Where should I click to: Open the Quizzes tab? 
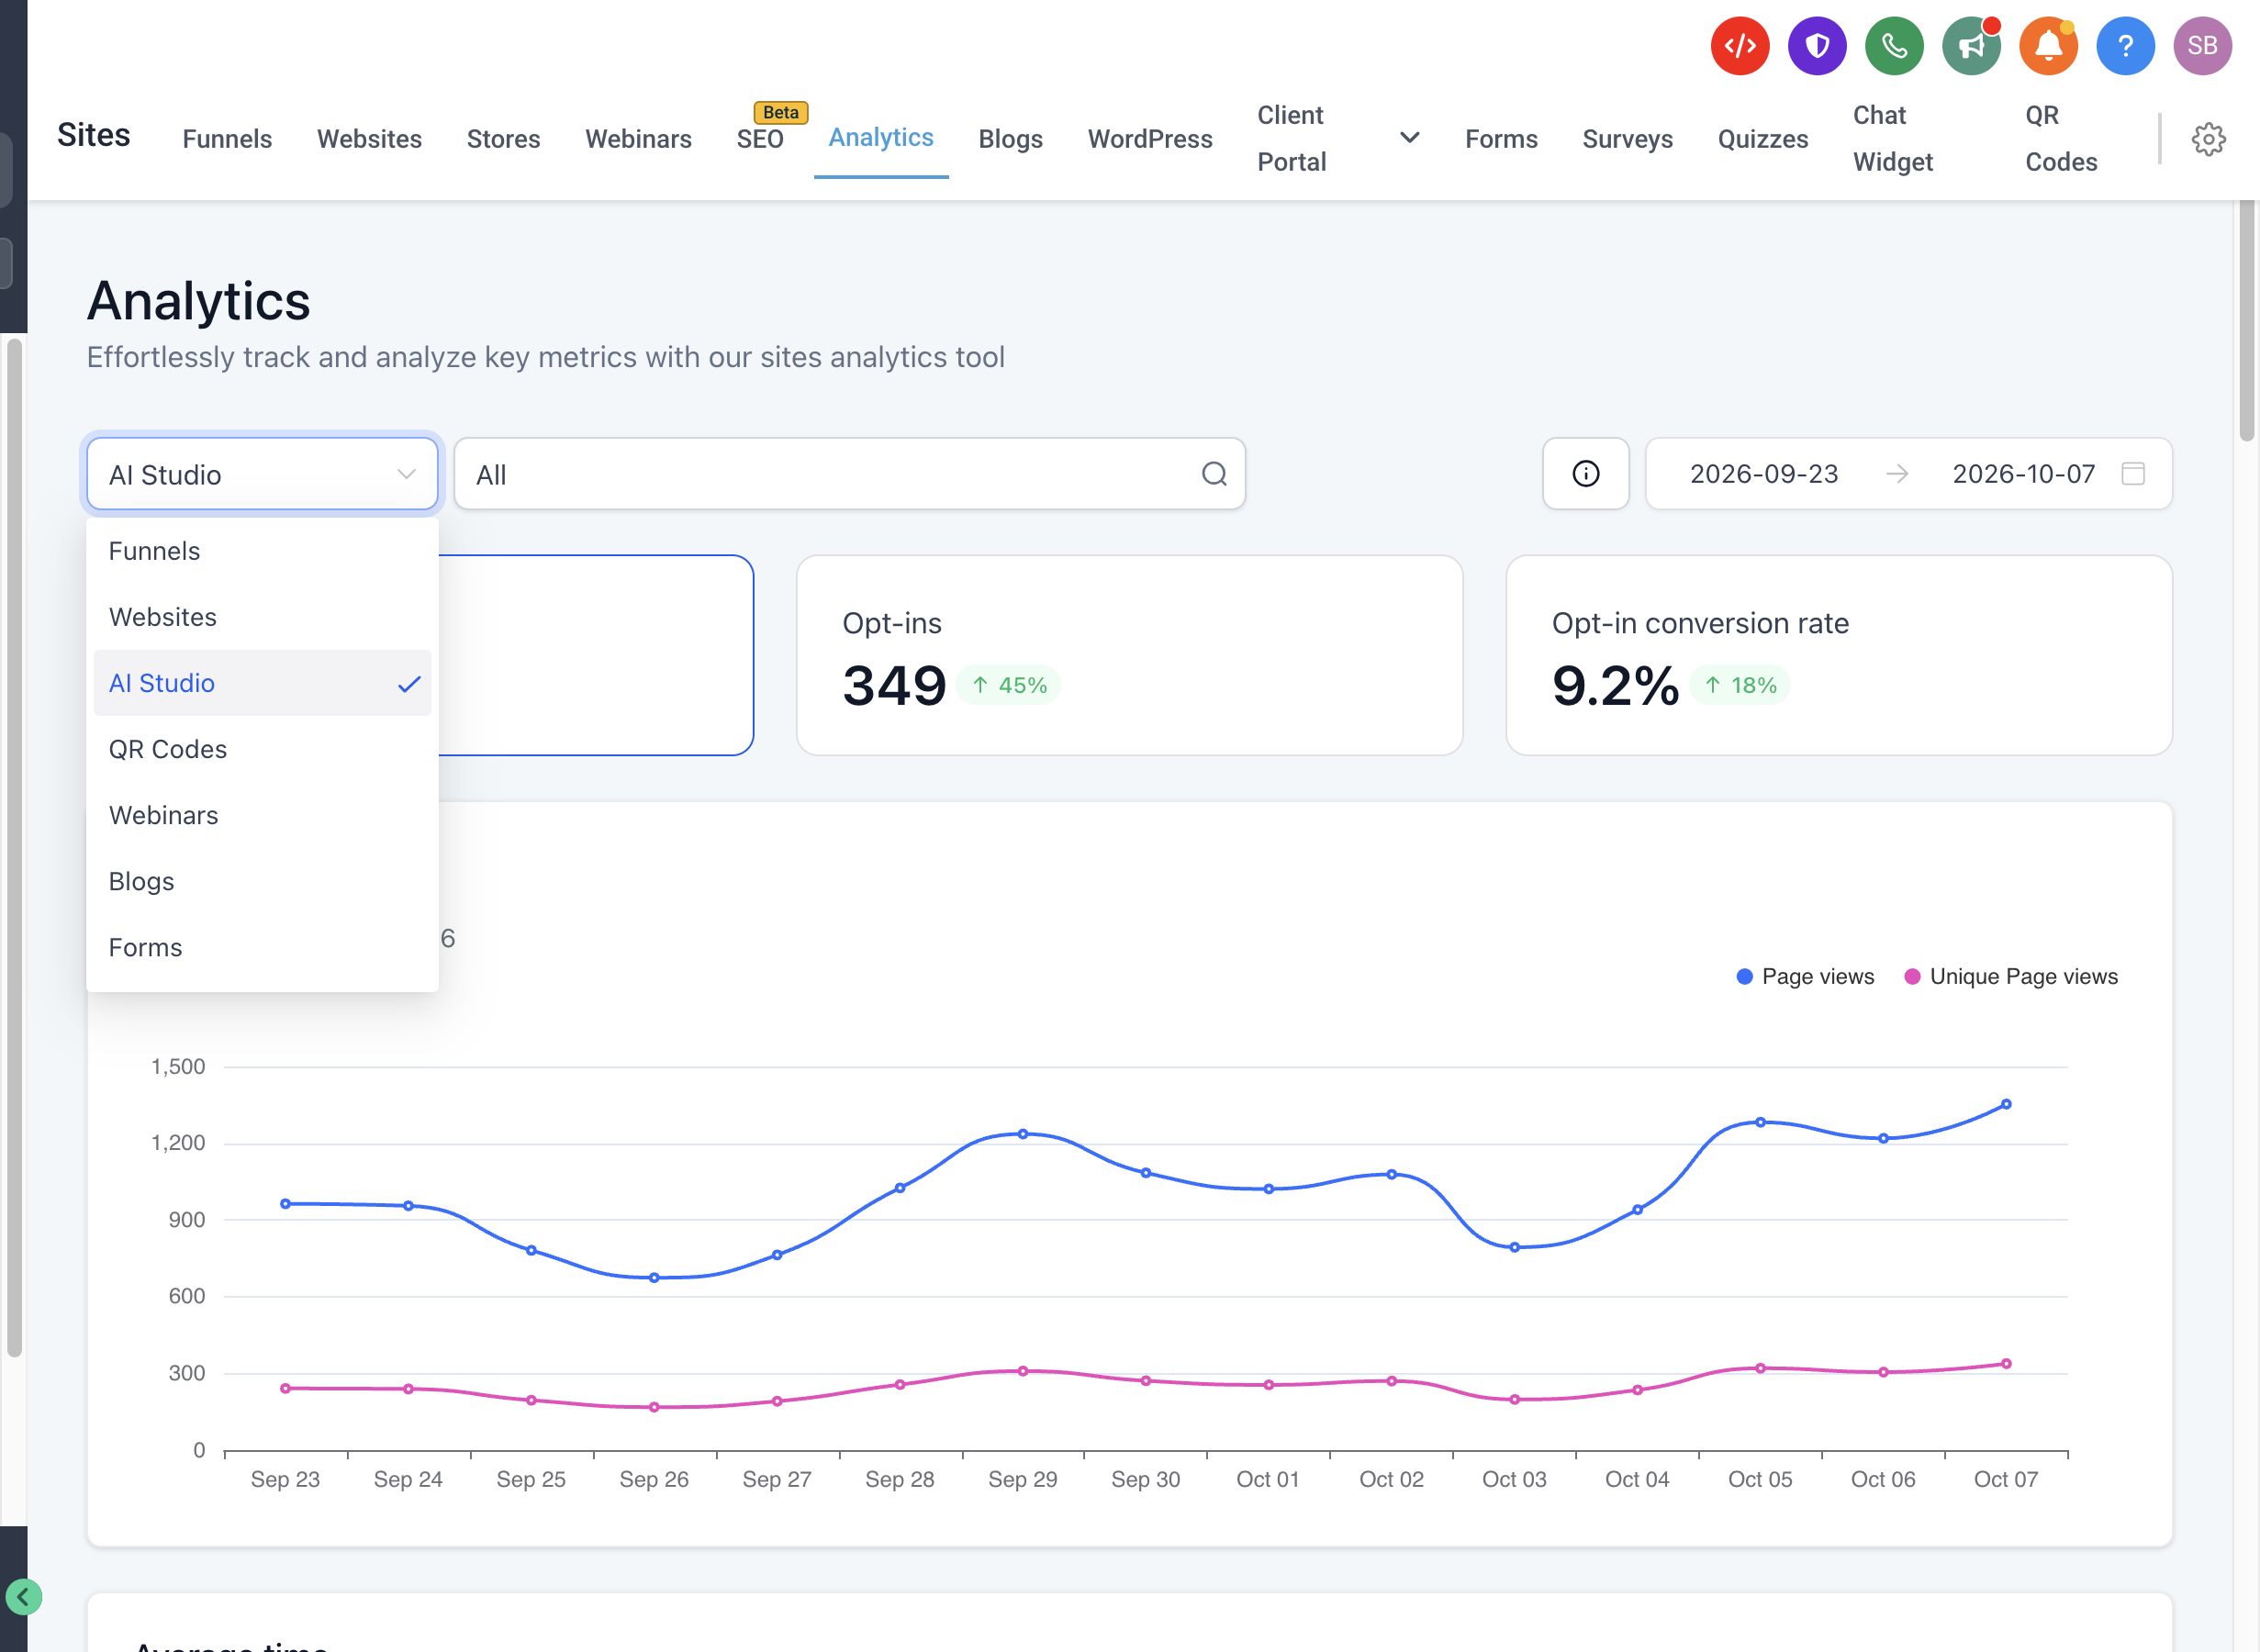click(x=1762, y=139)
